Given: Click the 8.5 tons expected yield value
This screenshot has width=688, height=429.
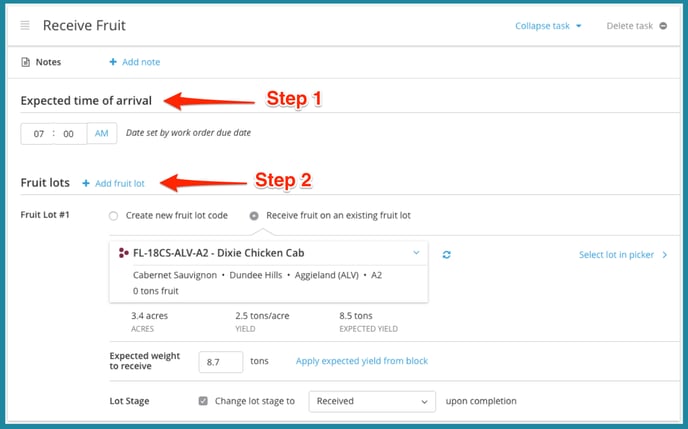Looking at the screenshot, I should [x=355, y=316].
